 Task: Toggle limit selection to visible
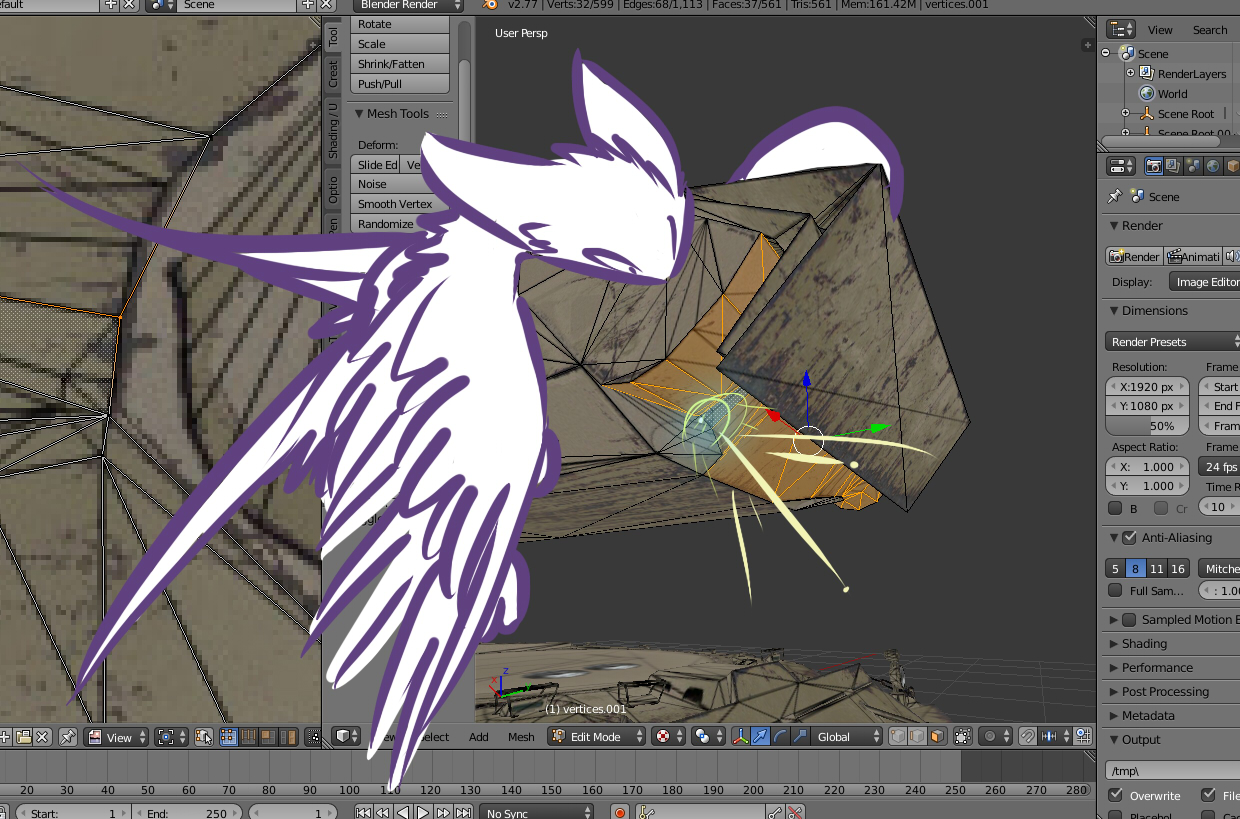[962, 737]
